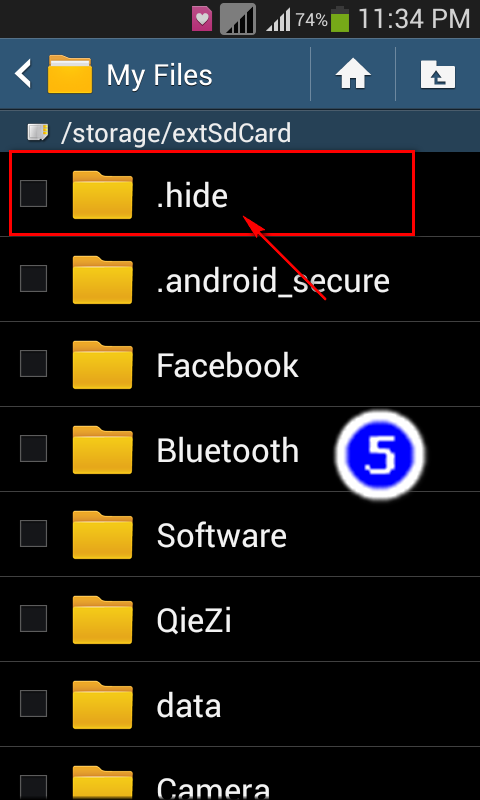Tap the clock in the status bar
This screenshot has width=480, height=800.
coord(414,20)
